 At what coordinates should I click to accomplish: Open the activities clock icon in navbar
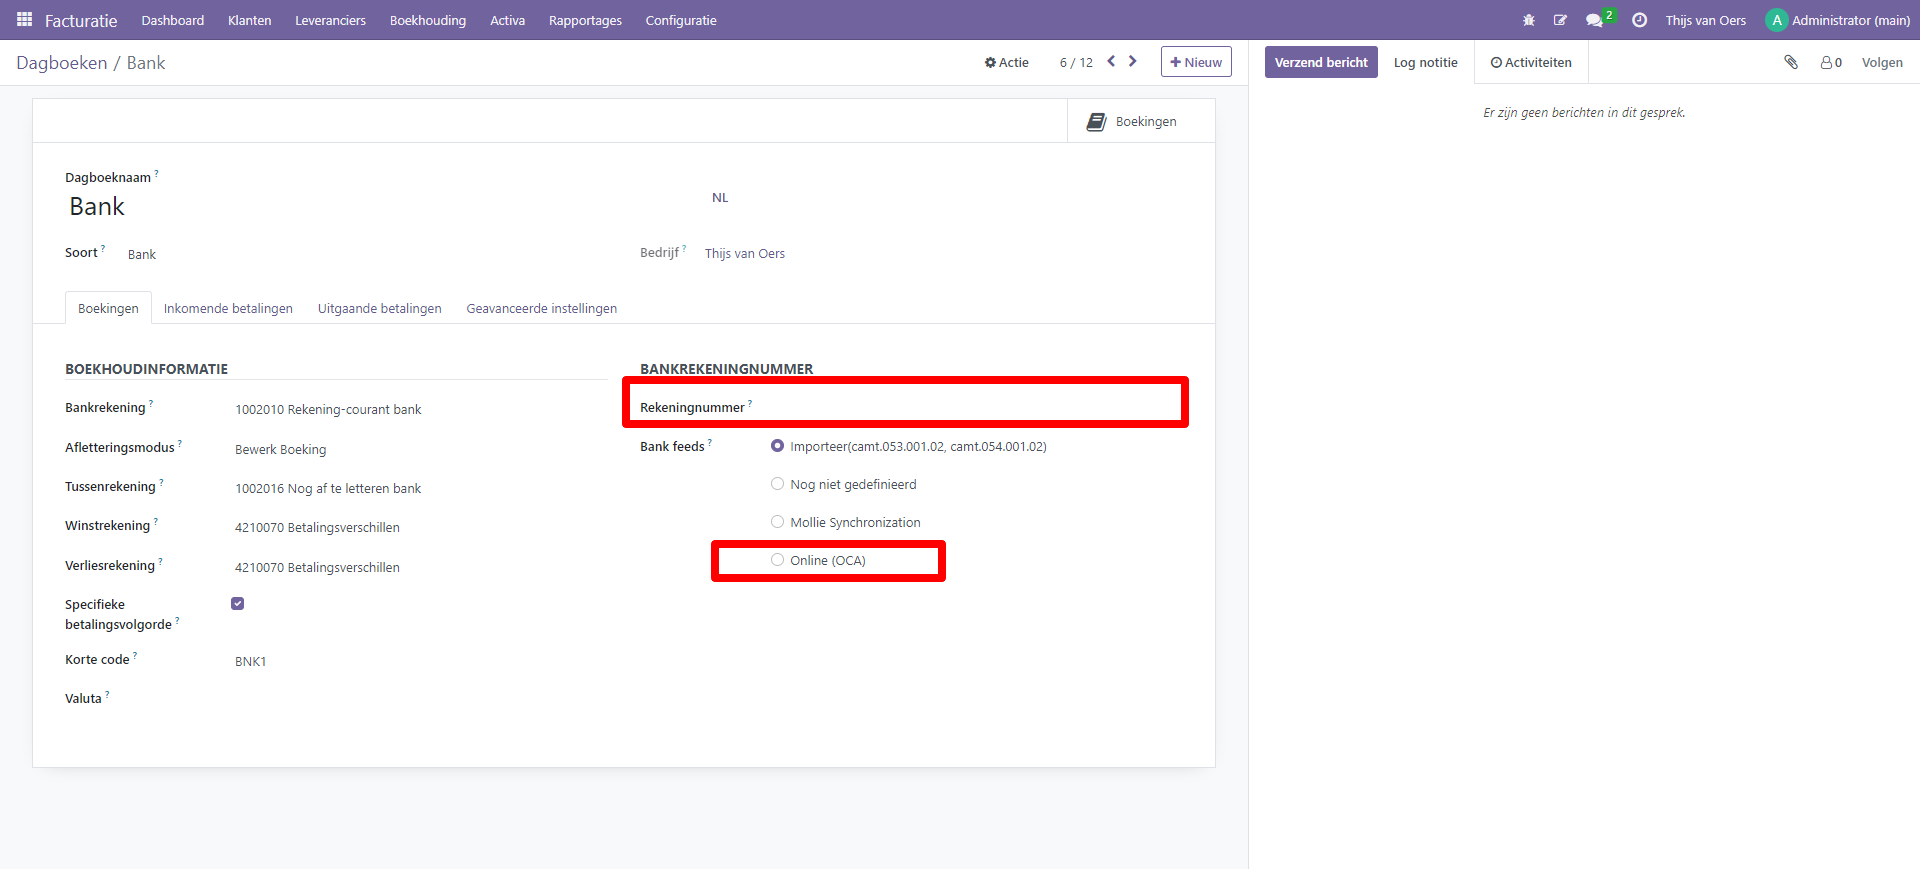click(1639, 20)
